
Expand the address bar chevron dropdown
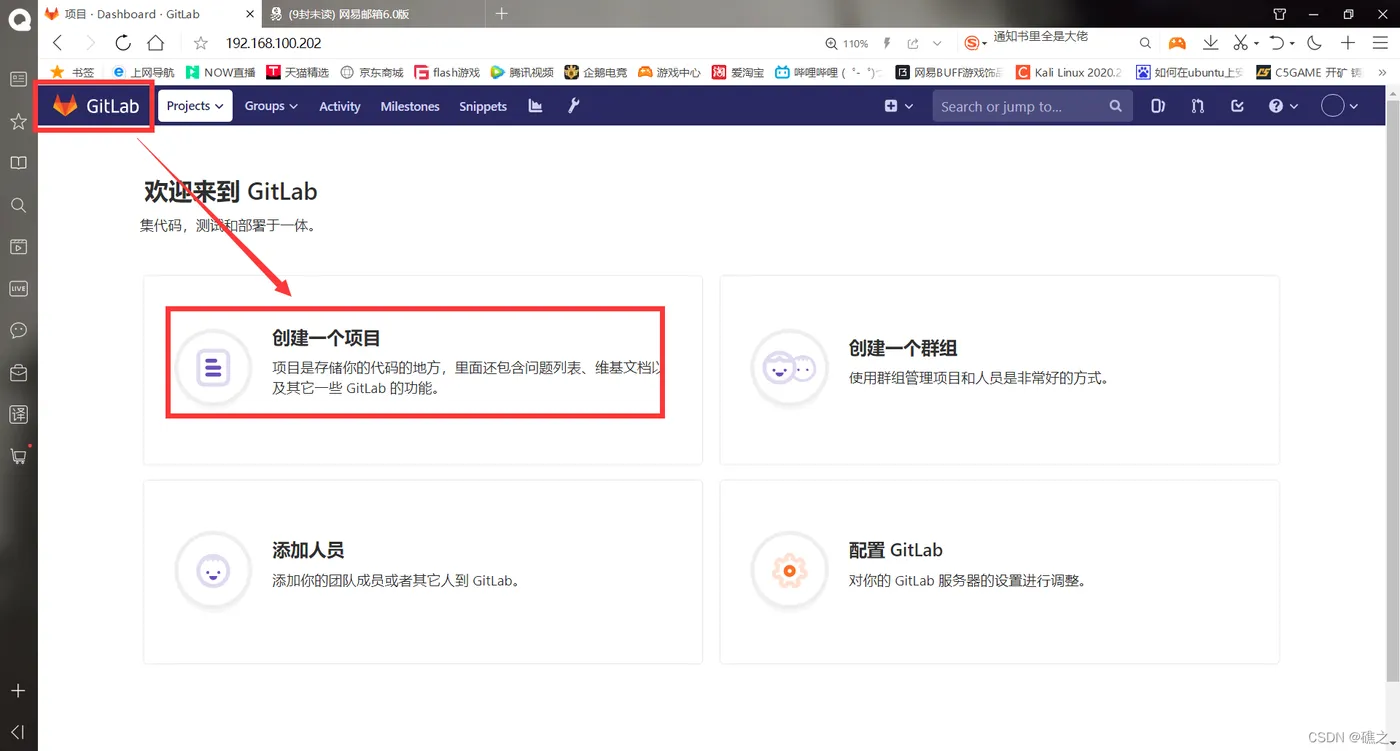coord(937,44)
